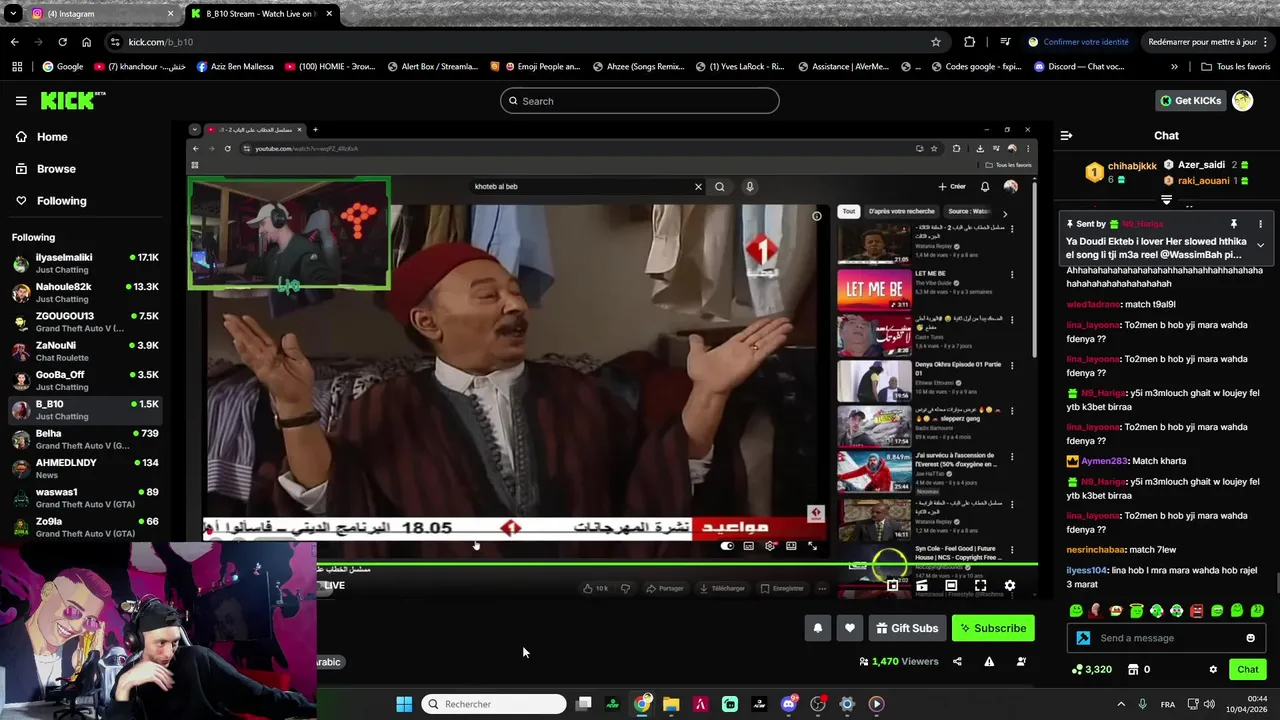Close the B_B10 Stream browser tab

(329, 14)
